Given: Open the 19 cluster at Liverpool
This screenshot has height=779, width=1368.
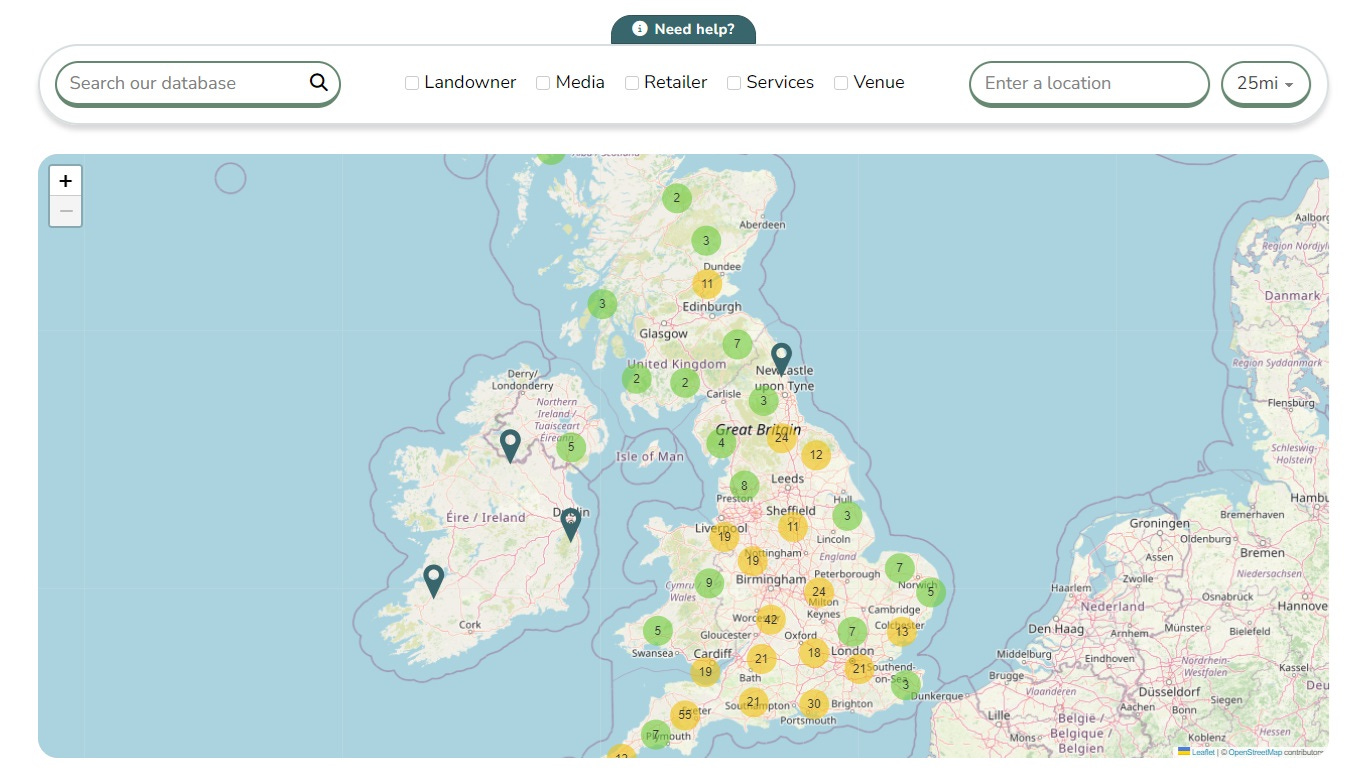Looking at the screenshot, I should tap(724, 537).
